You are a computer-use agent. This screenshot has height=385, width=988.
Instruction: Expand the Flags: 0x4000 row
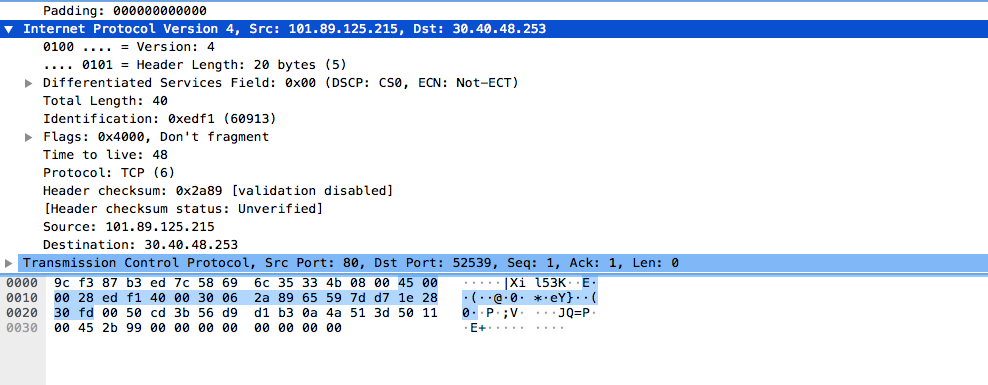(x=28, y=137)
